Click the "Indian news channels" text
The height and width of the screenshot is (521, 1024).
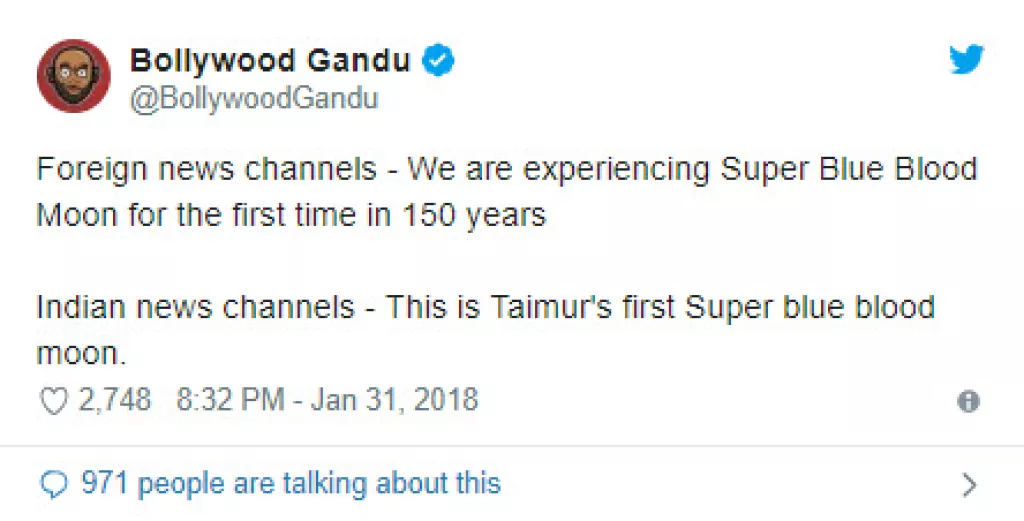coord(196,307)
